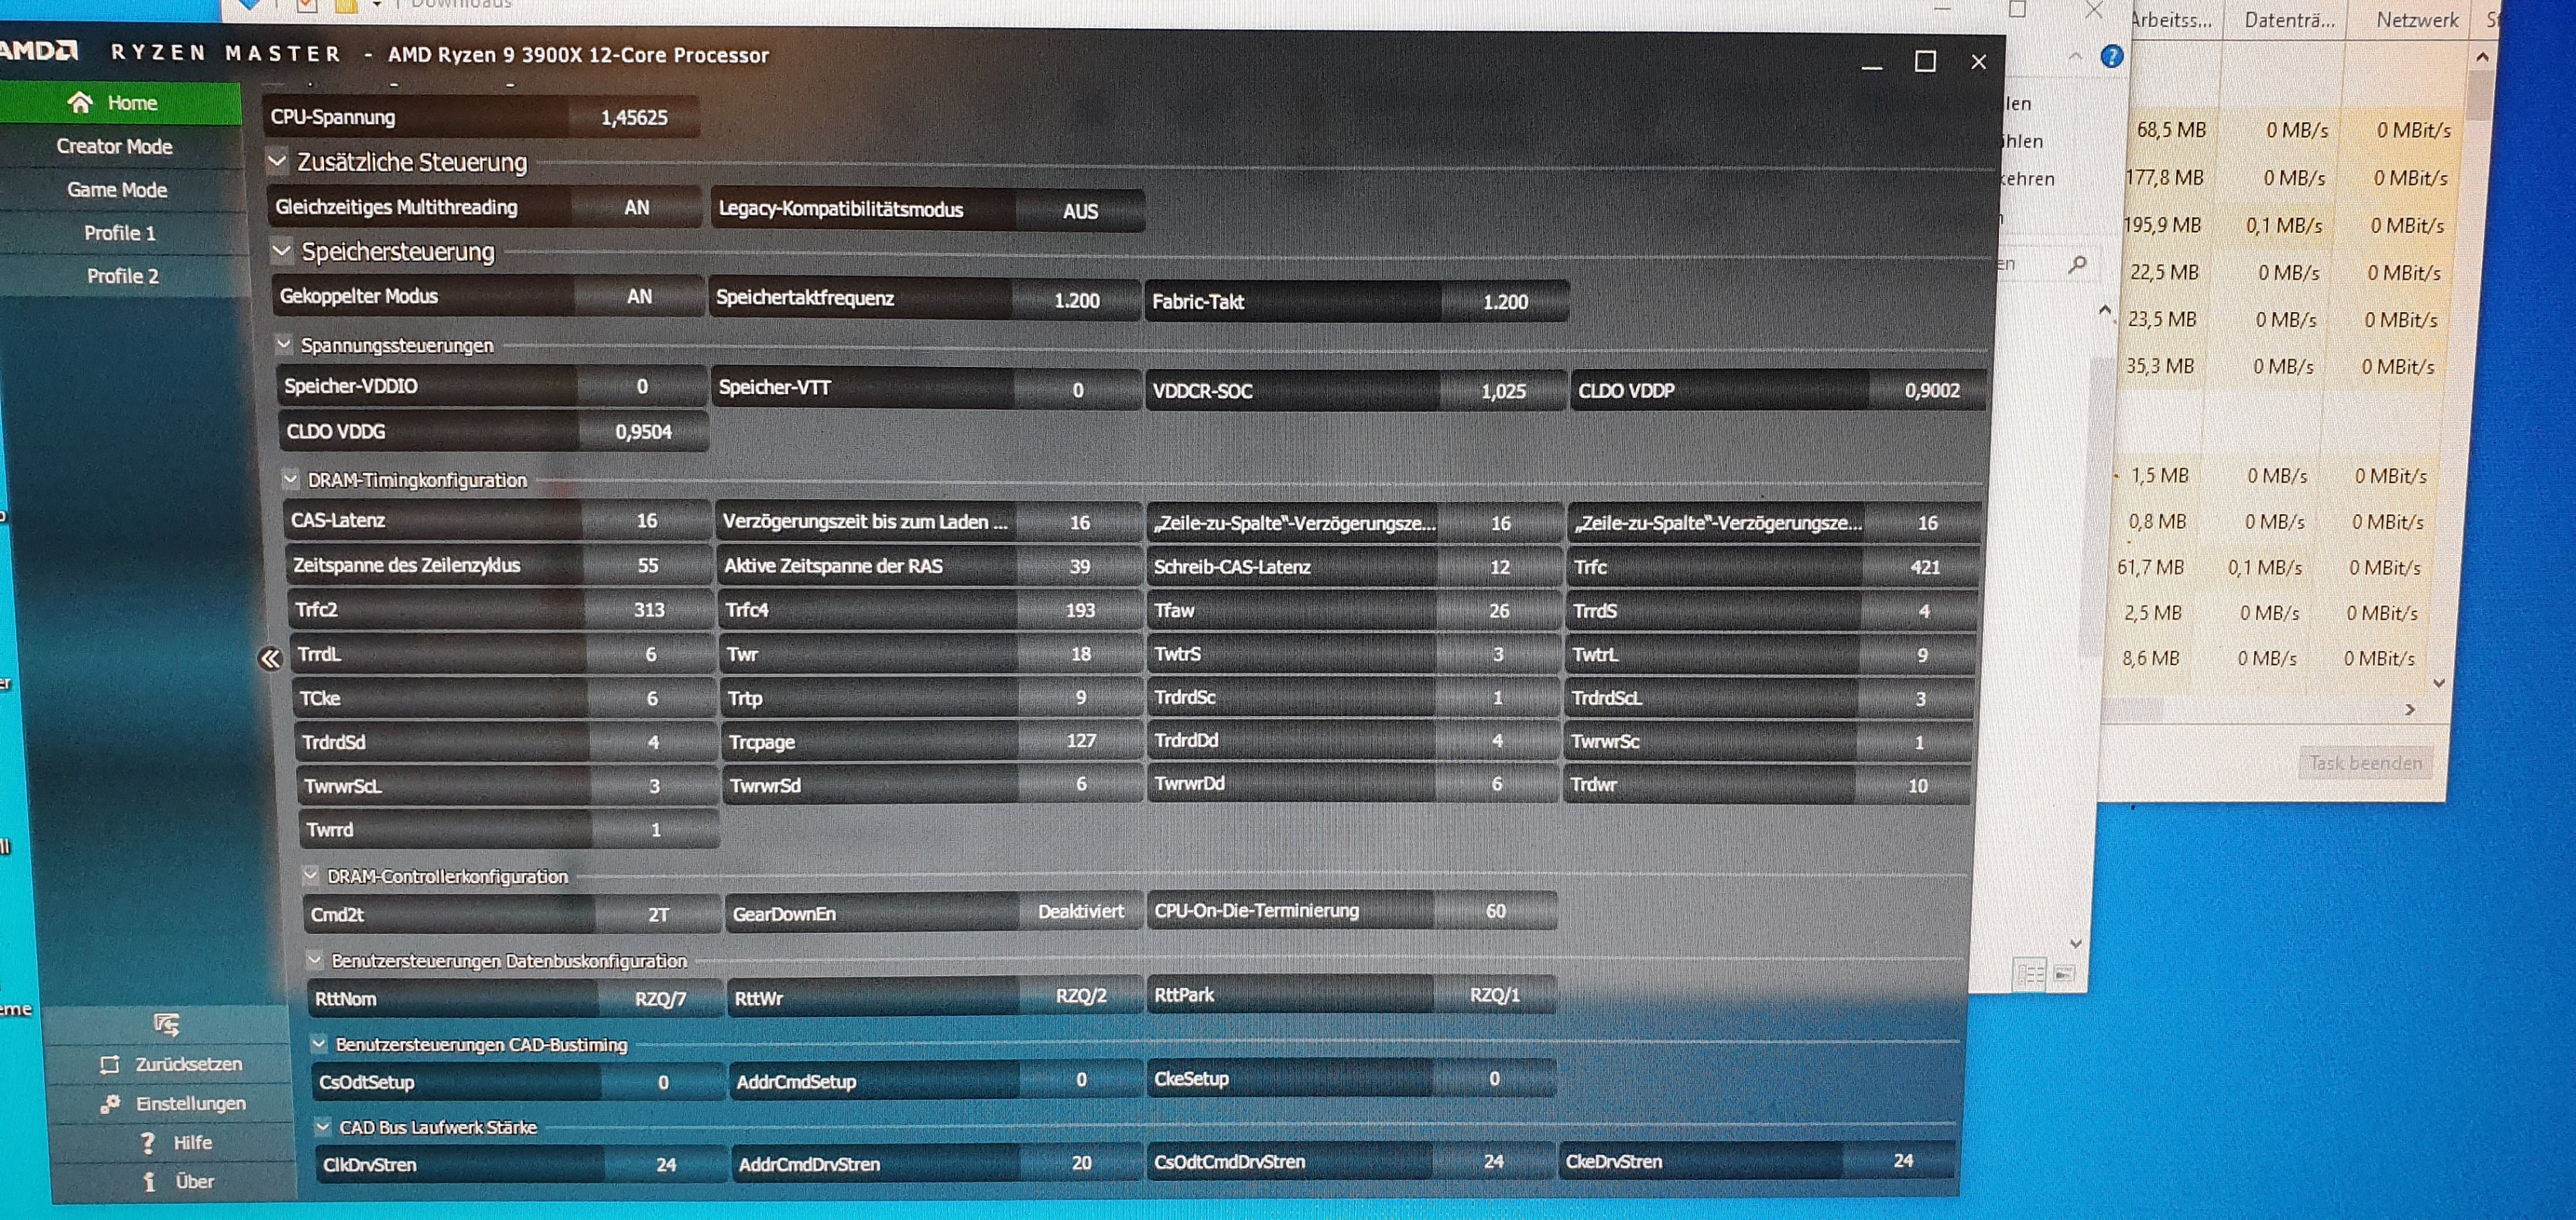Click the Über info icon
Viewport: 2576px width, 1220px height.
tap(150, 1181)
